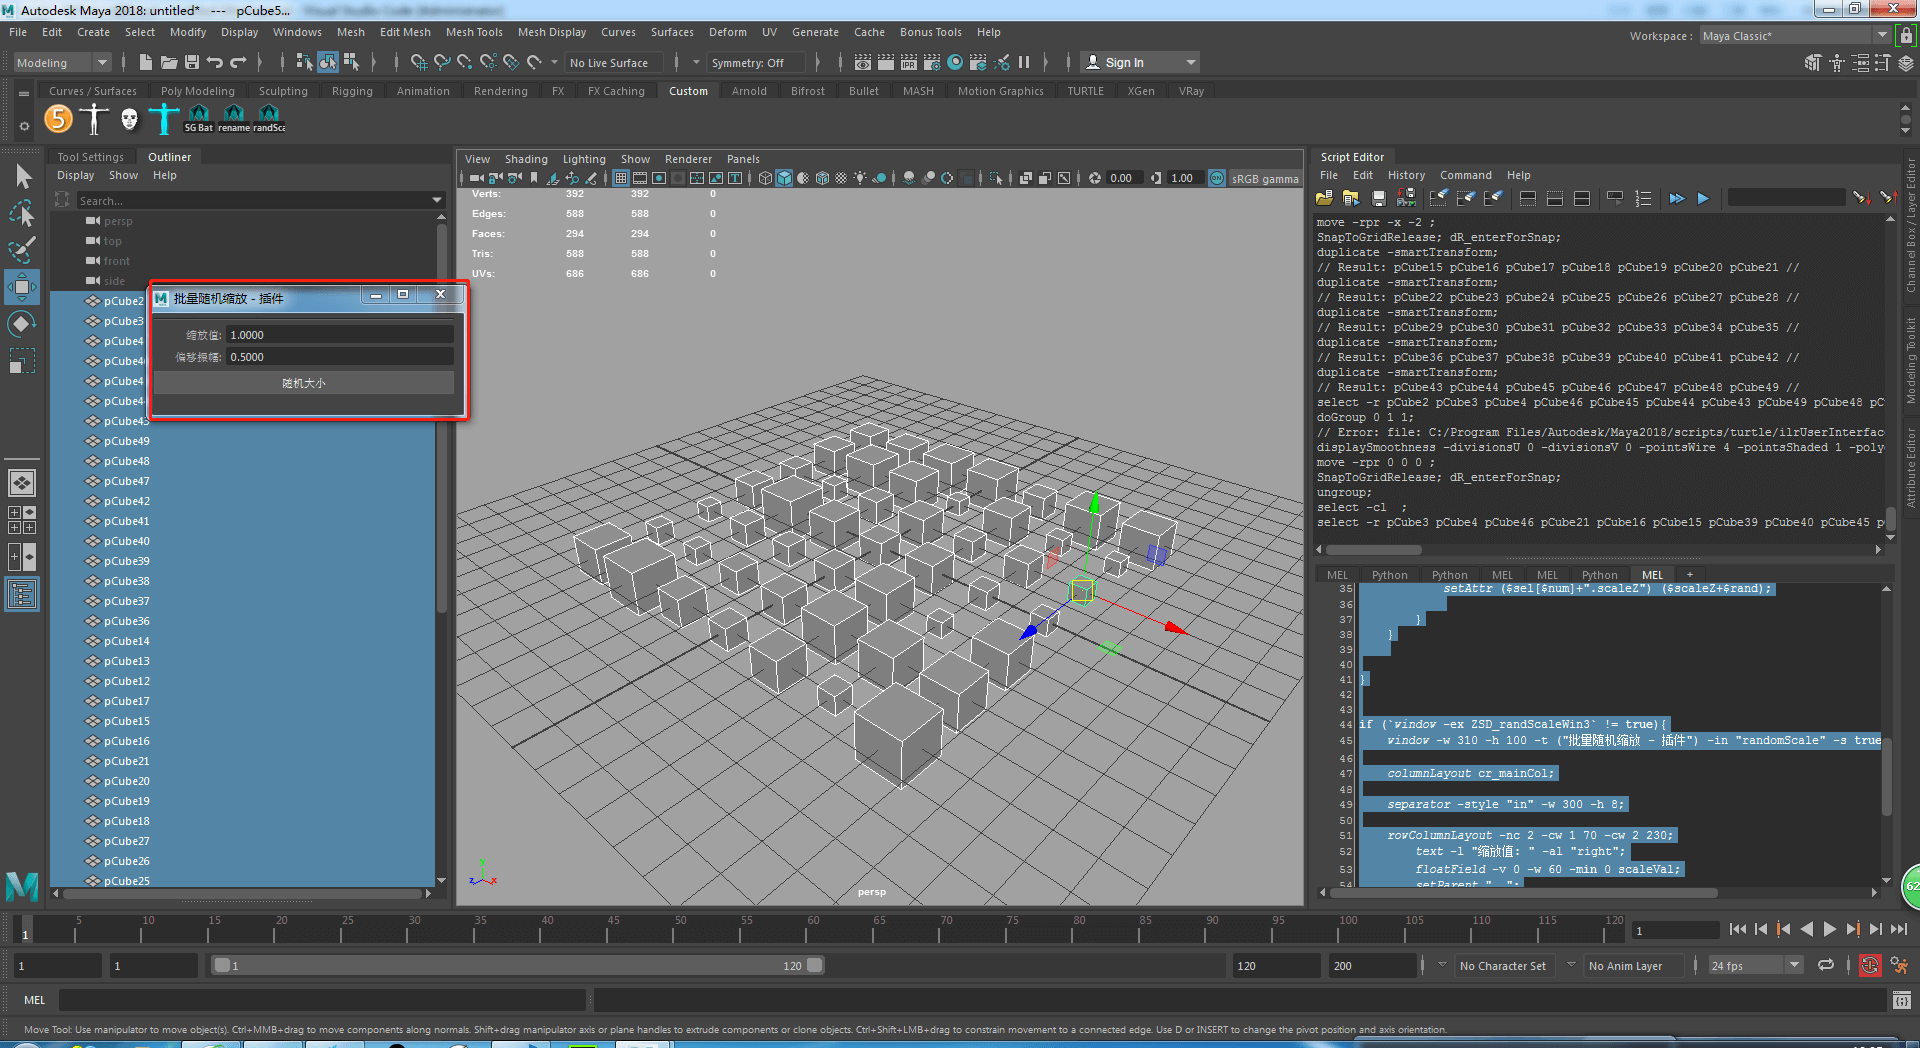
Task: Open the IPR render icon
Action: tap(909, 63)
